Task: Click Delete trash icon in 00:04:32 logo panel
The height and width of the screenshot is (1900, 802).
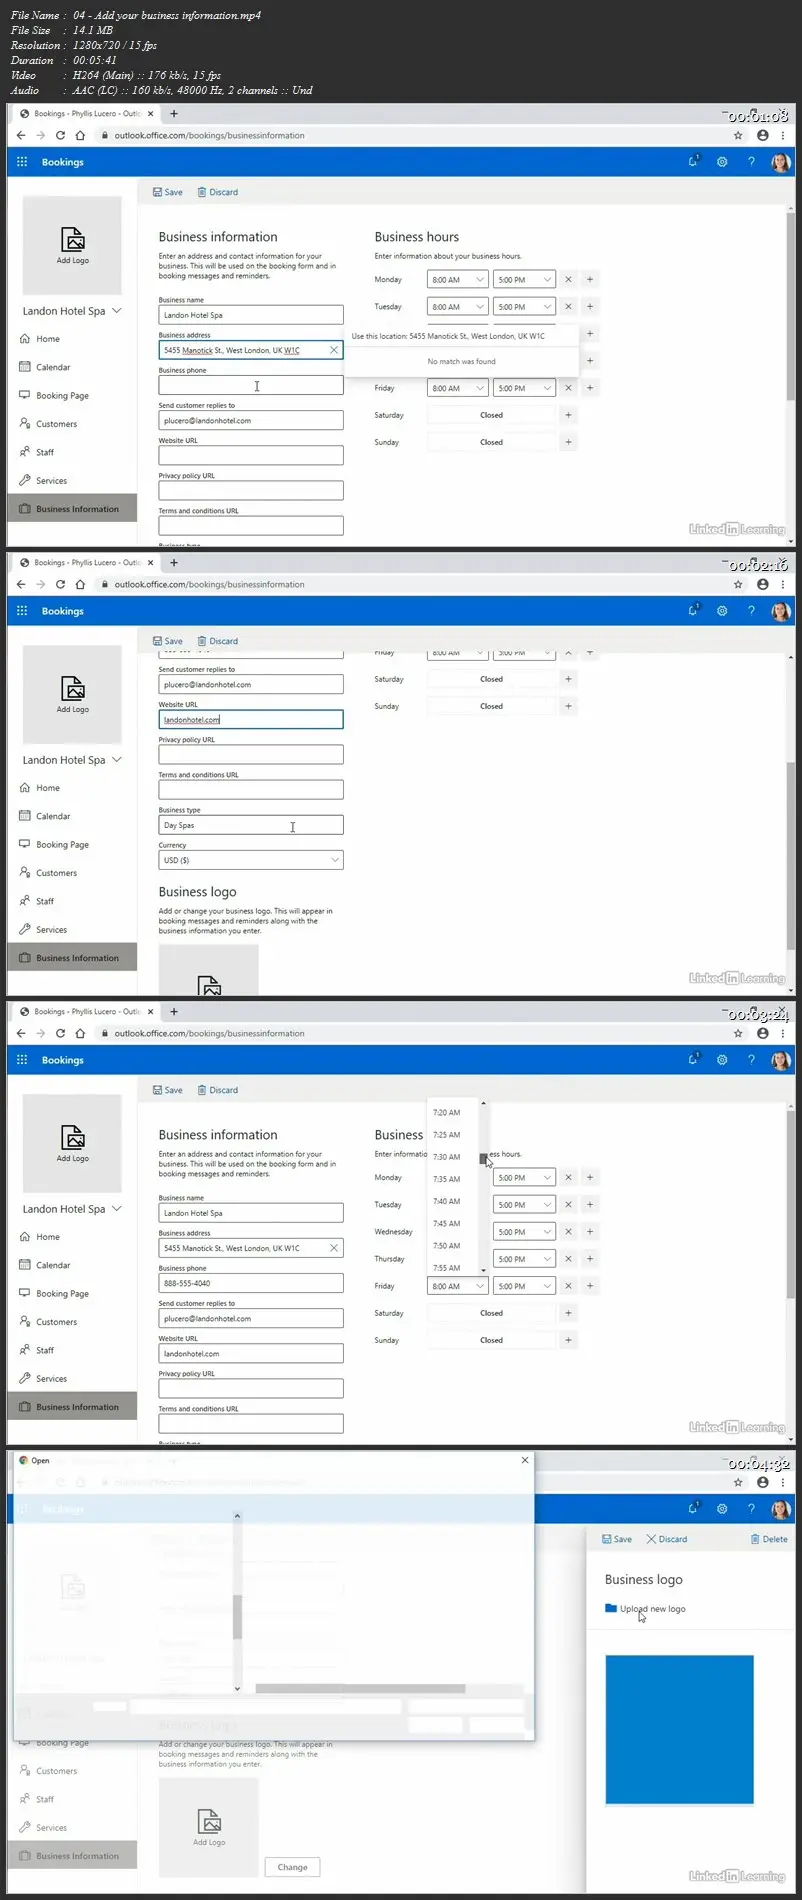Action: click(x=755, y=1539)
